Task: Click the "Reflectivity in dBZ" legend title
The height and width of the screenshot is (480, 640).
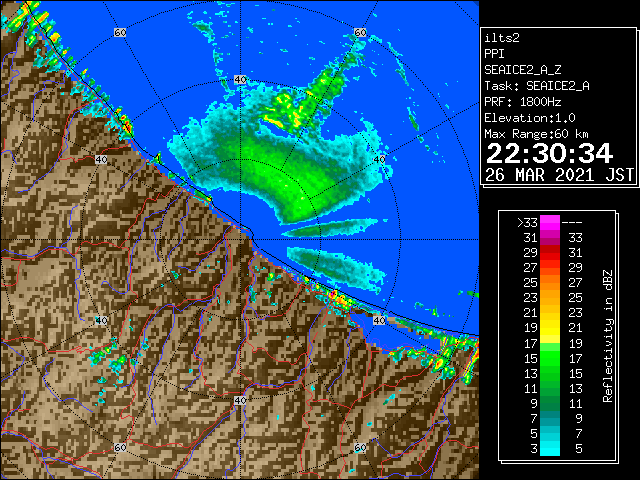Action: point(608,336)
